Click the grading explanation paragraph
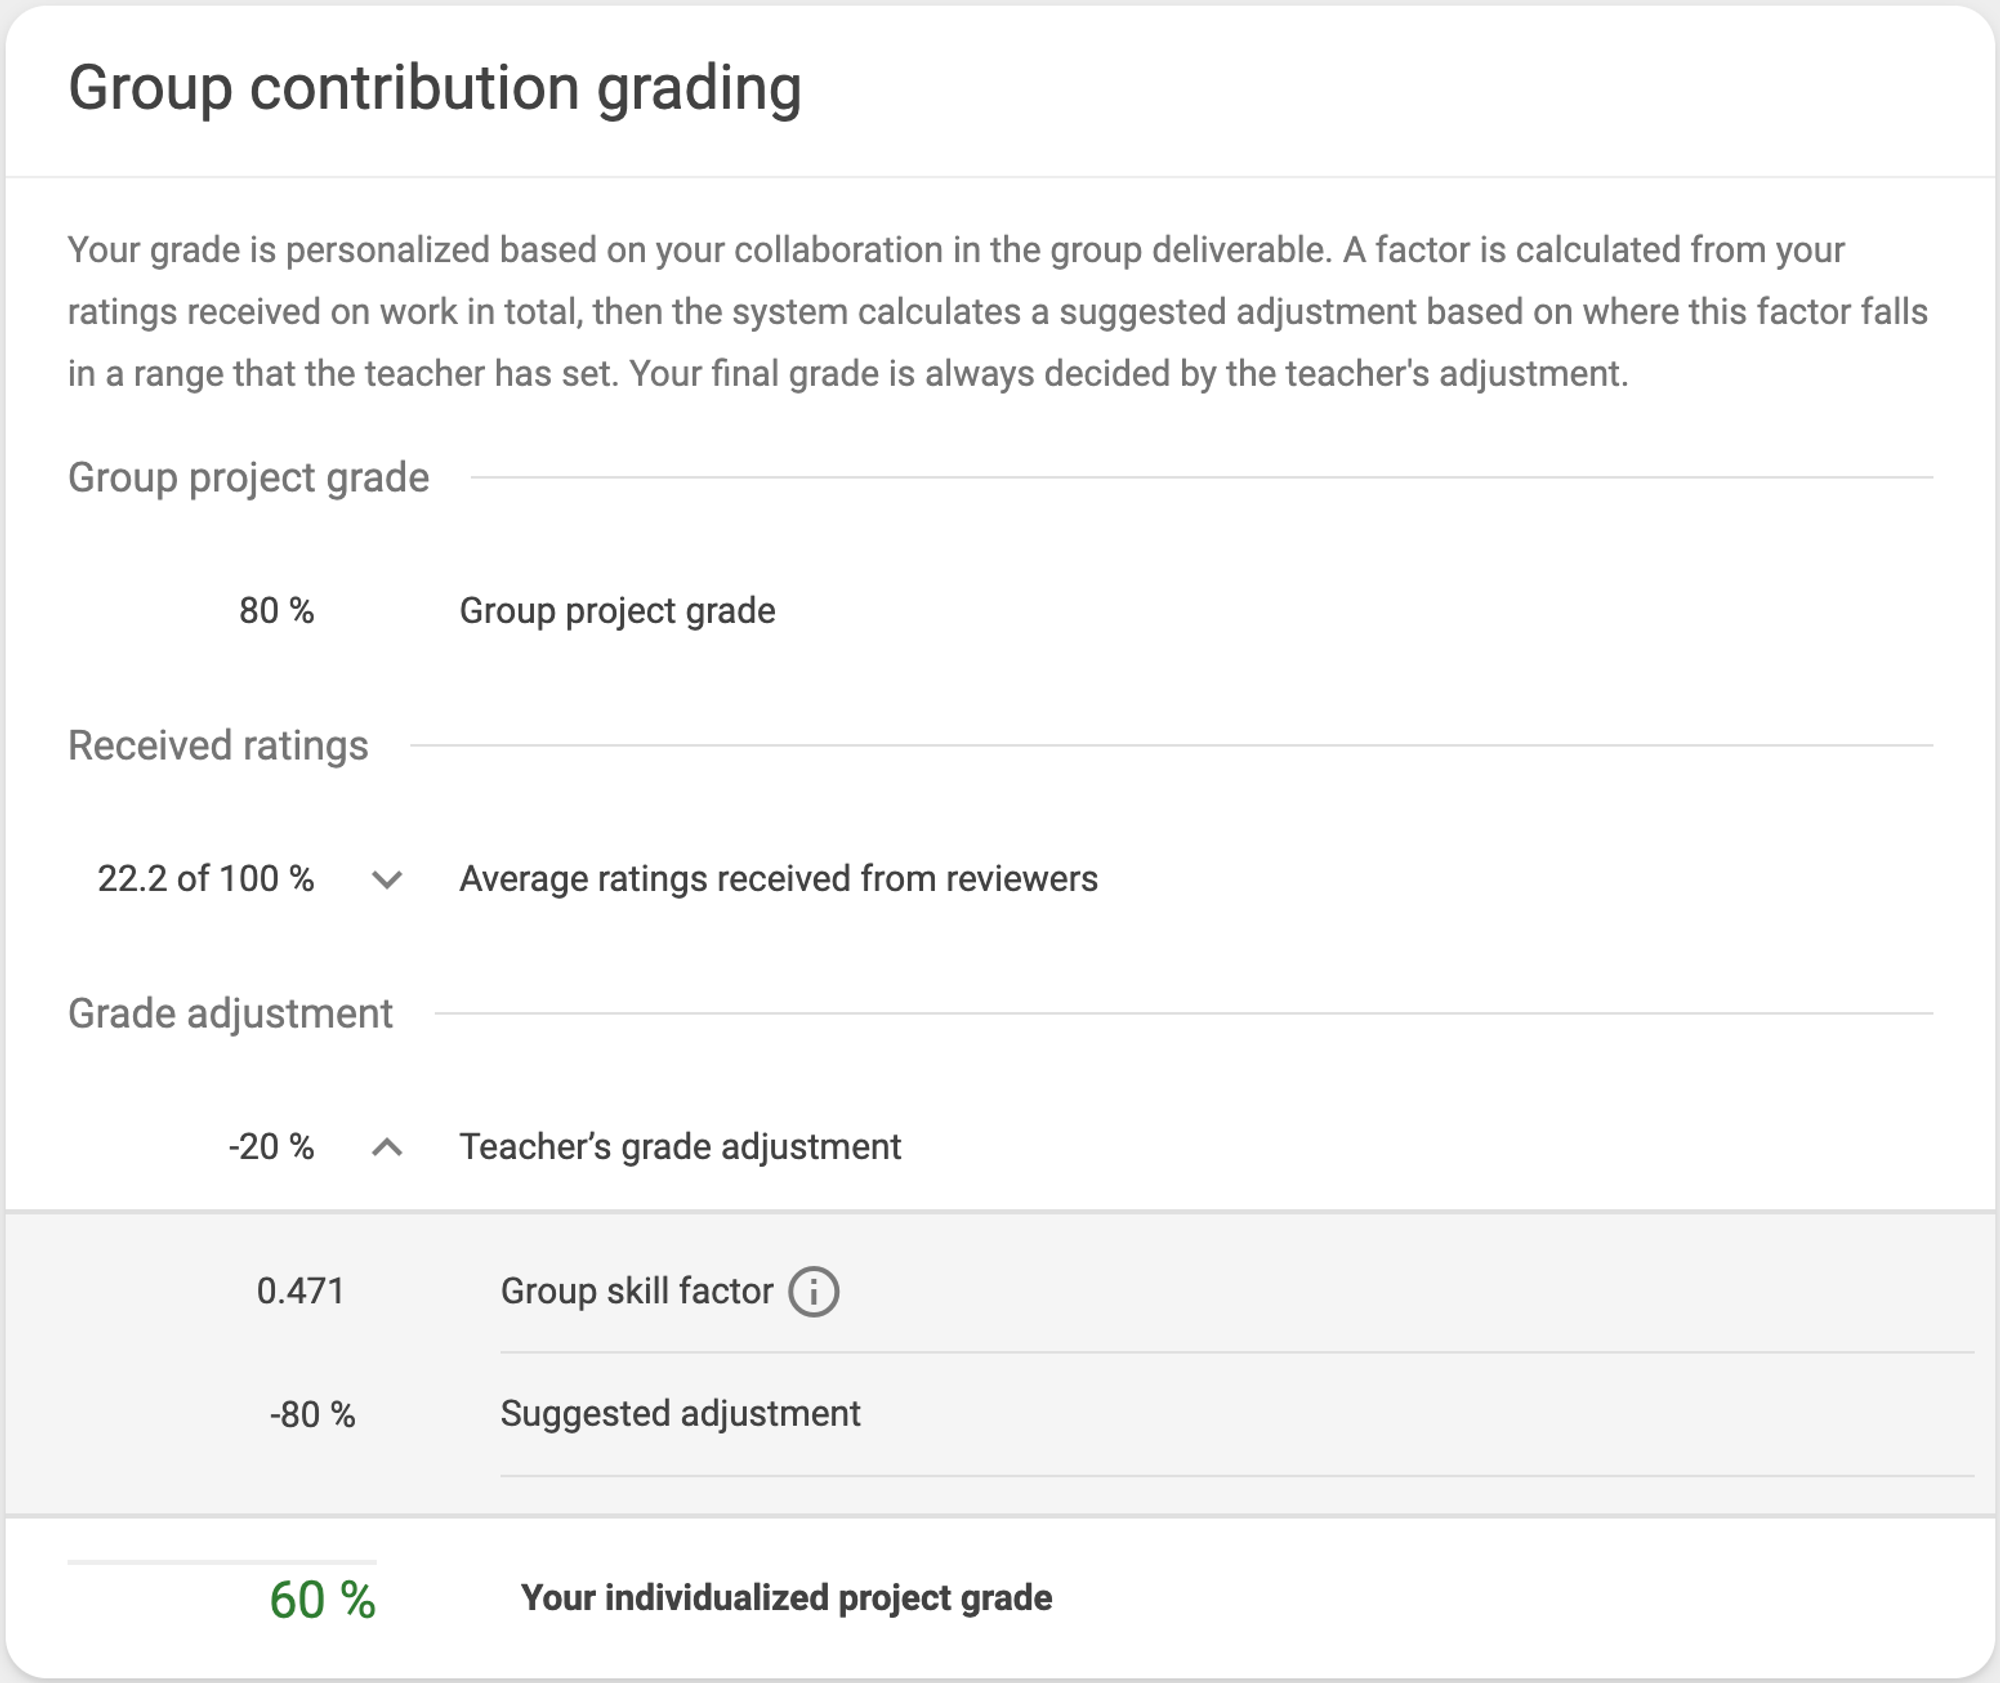2000x1683 pixels. tap(997, 311)
